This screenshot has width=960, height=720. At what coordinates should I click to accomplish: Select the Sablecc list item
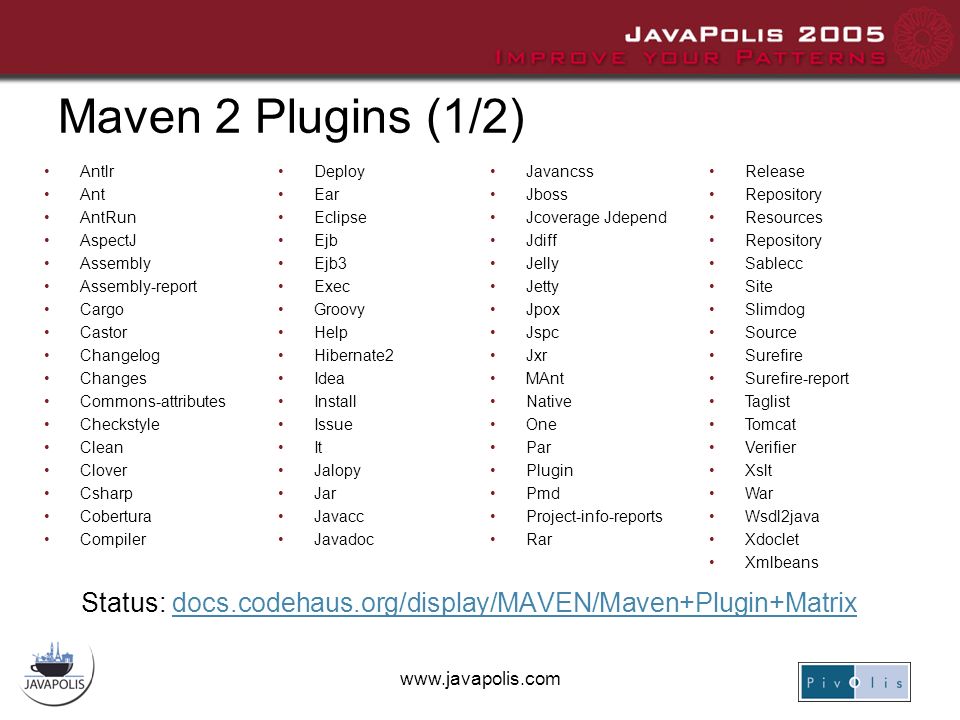click(774, 264)
